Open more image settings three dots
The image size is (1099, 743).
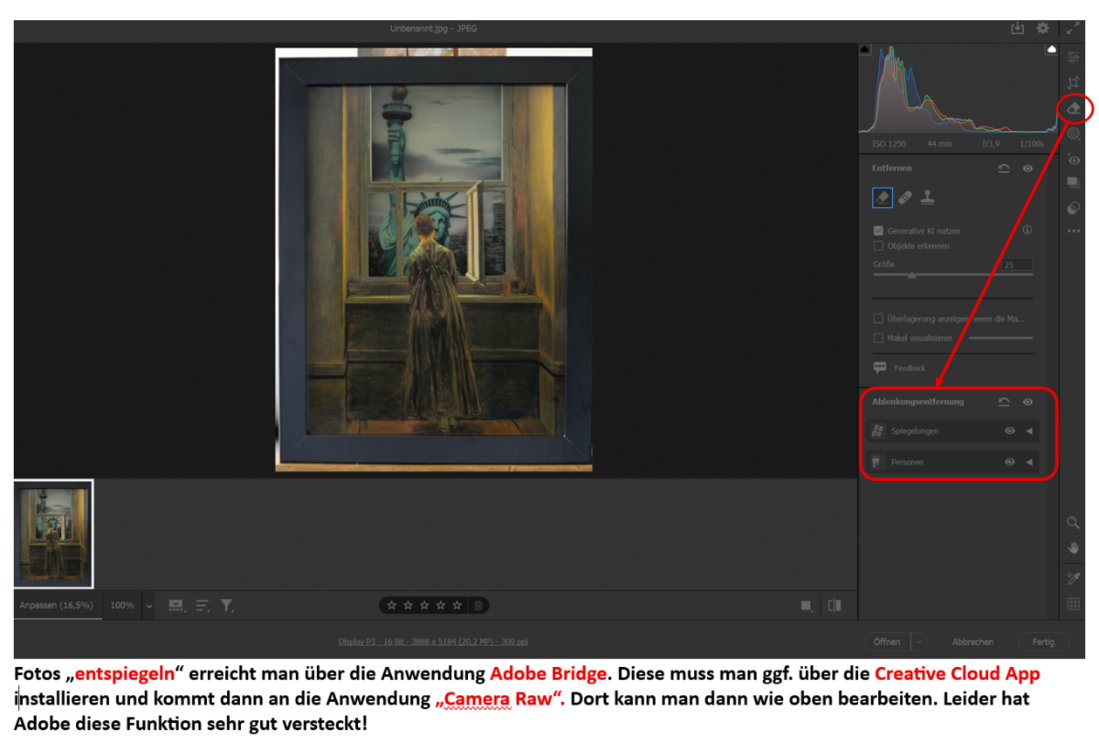(x=1073, y=231)
